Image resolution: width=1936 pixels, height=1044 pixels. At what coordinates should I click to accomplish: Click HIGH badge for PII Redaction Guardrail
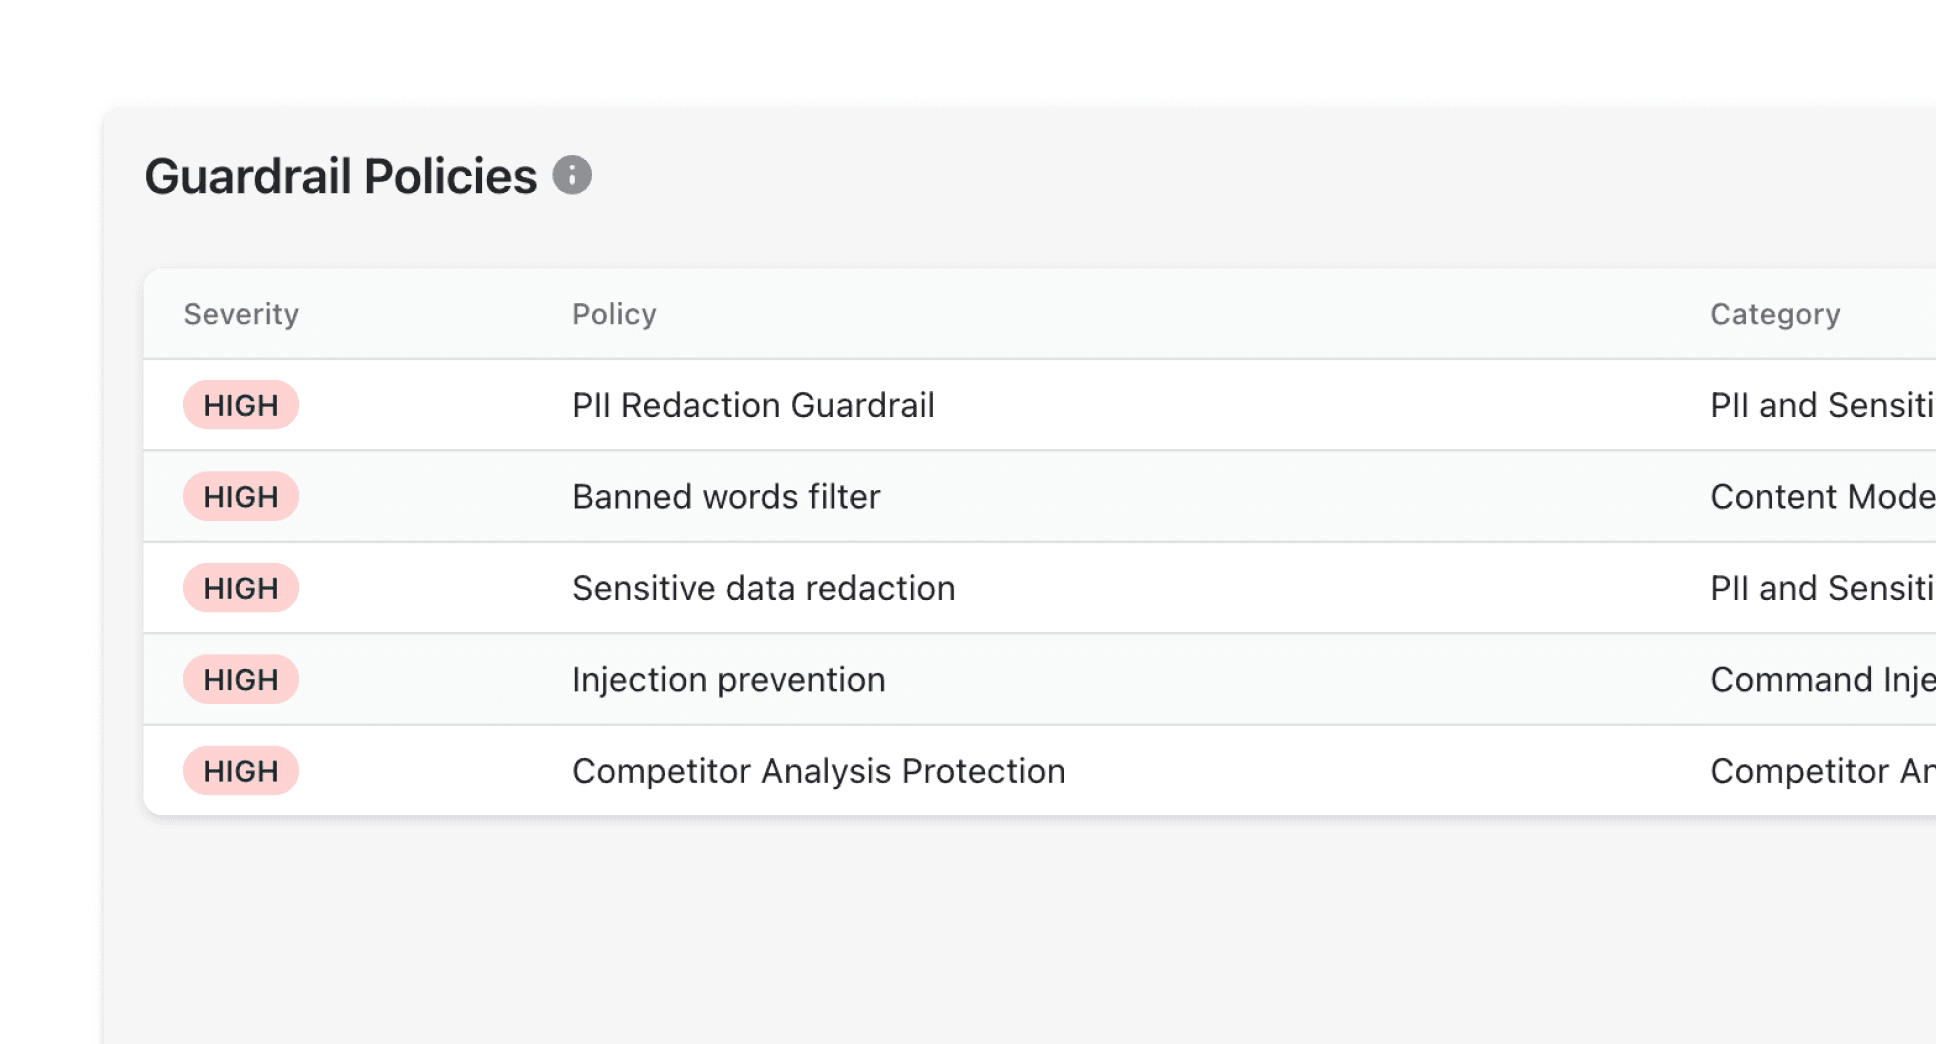(x=241, y=405)
